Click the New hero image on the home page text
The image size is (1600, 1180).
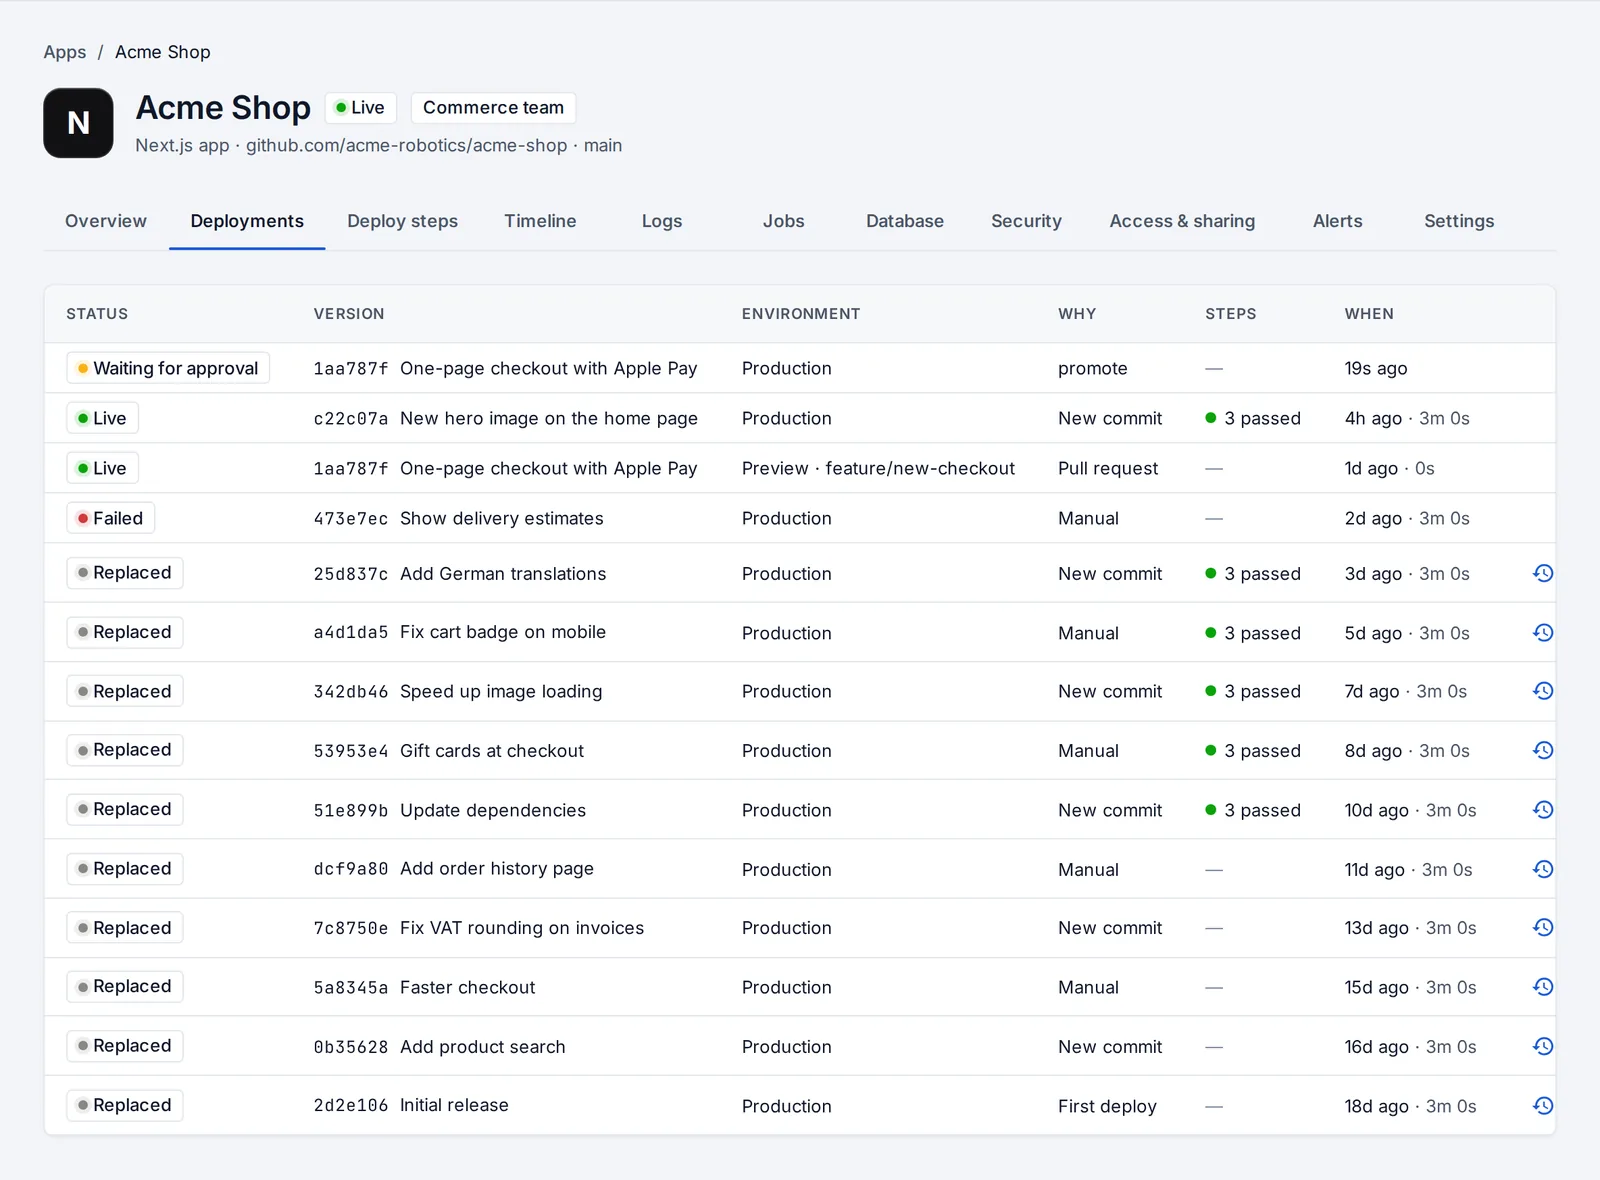tap(549, 418)
